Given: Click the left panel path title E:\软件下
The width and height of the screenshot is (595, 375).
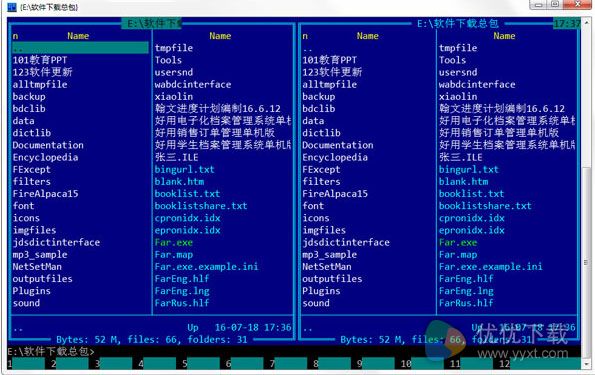Looking at the screenshot, I should click(153, 24).
